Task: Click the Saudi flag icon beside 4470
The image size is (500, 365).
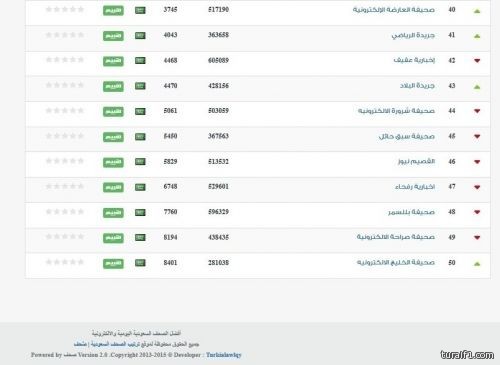Action: (140, 86)
